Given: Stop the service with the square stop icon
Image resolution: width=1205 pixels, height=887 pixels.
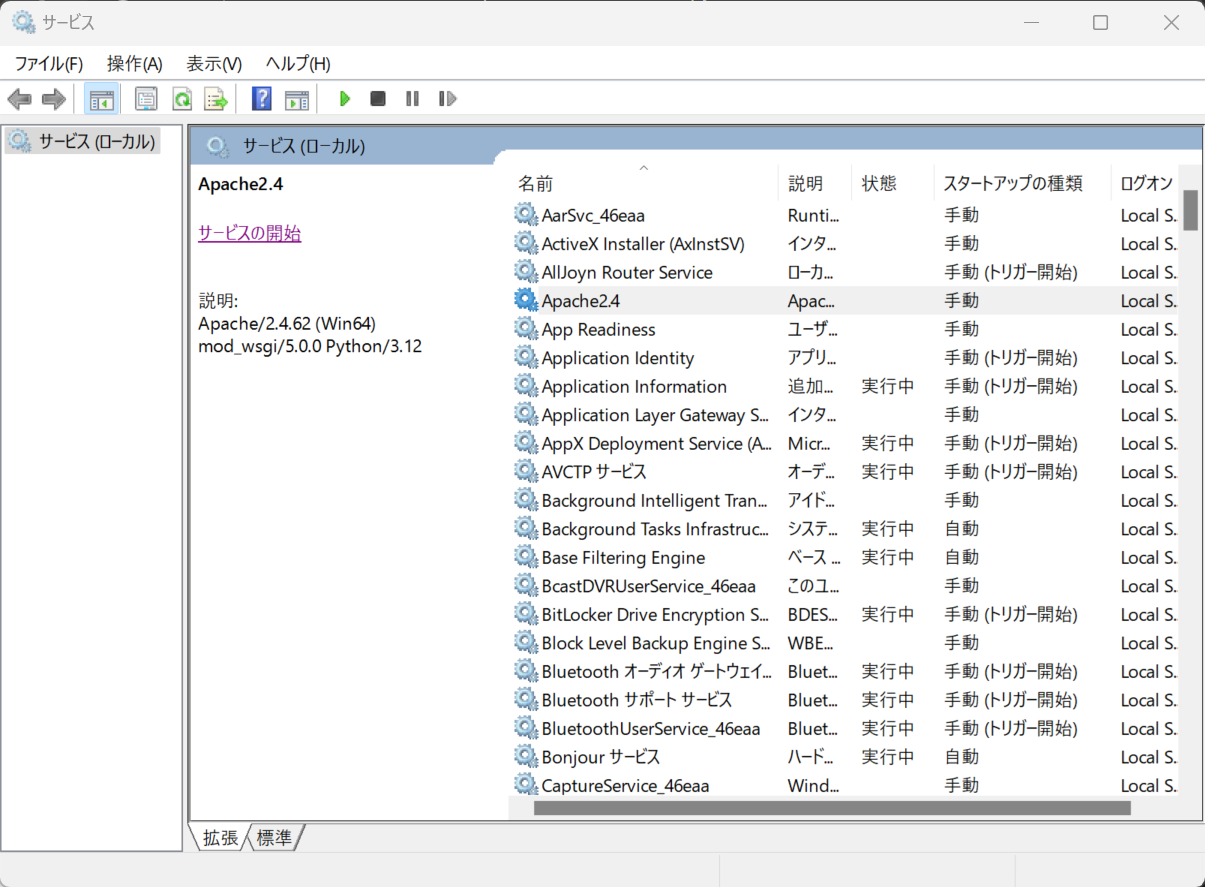Looking at the screenshot, I should [x=378, y=99].
